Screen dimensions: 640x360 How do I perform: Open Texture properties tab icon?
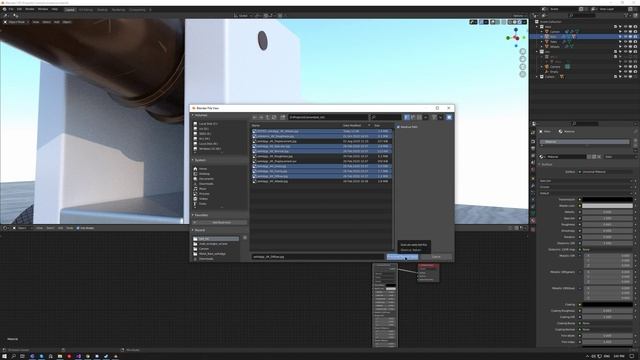point(533,229)
